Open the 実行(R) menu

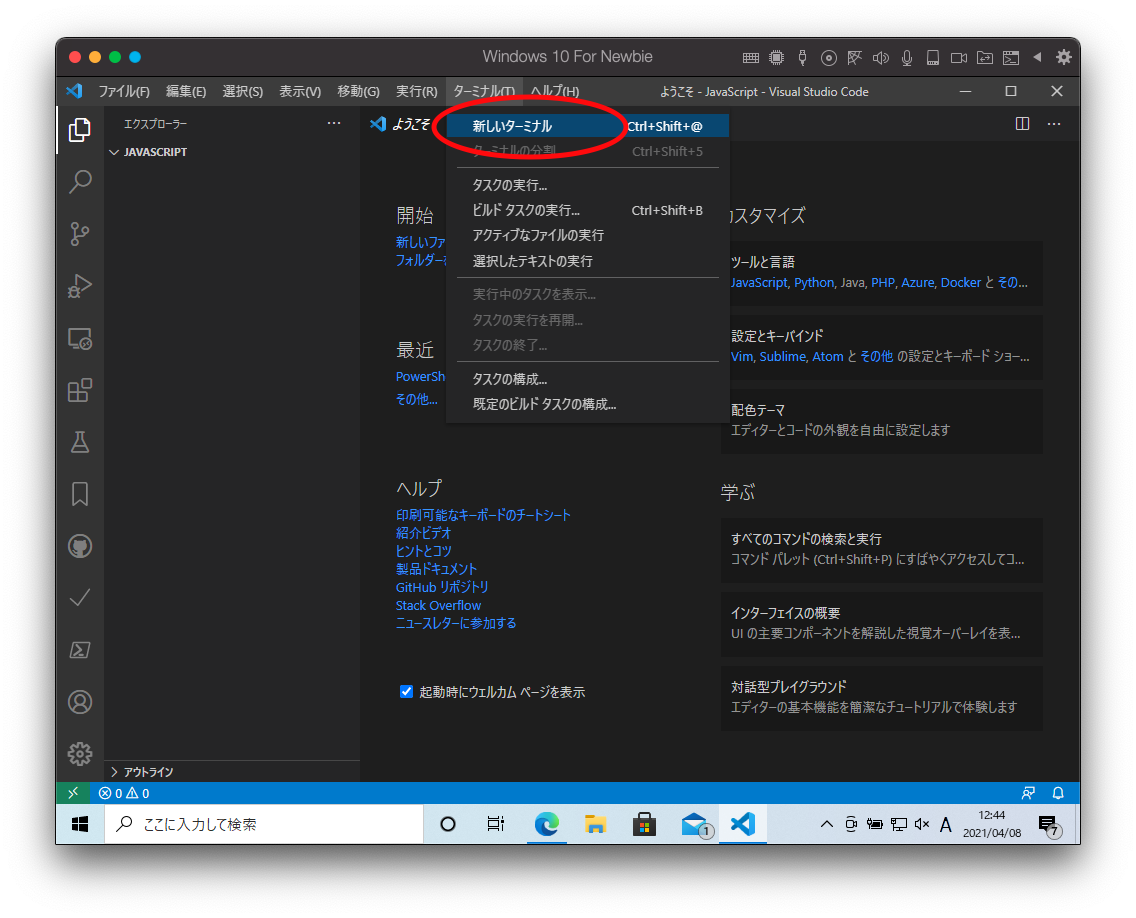click(x=417, y=91)
